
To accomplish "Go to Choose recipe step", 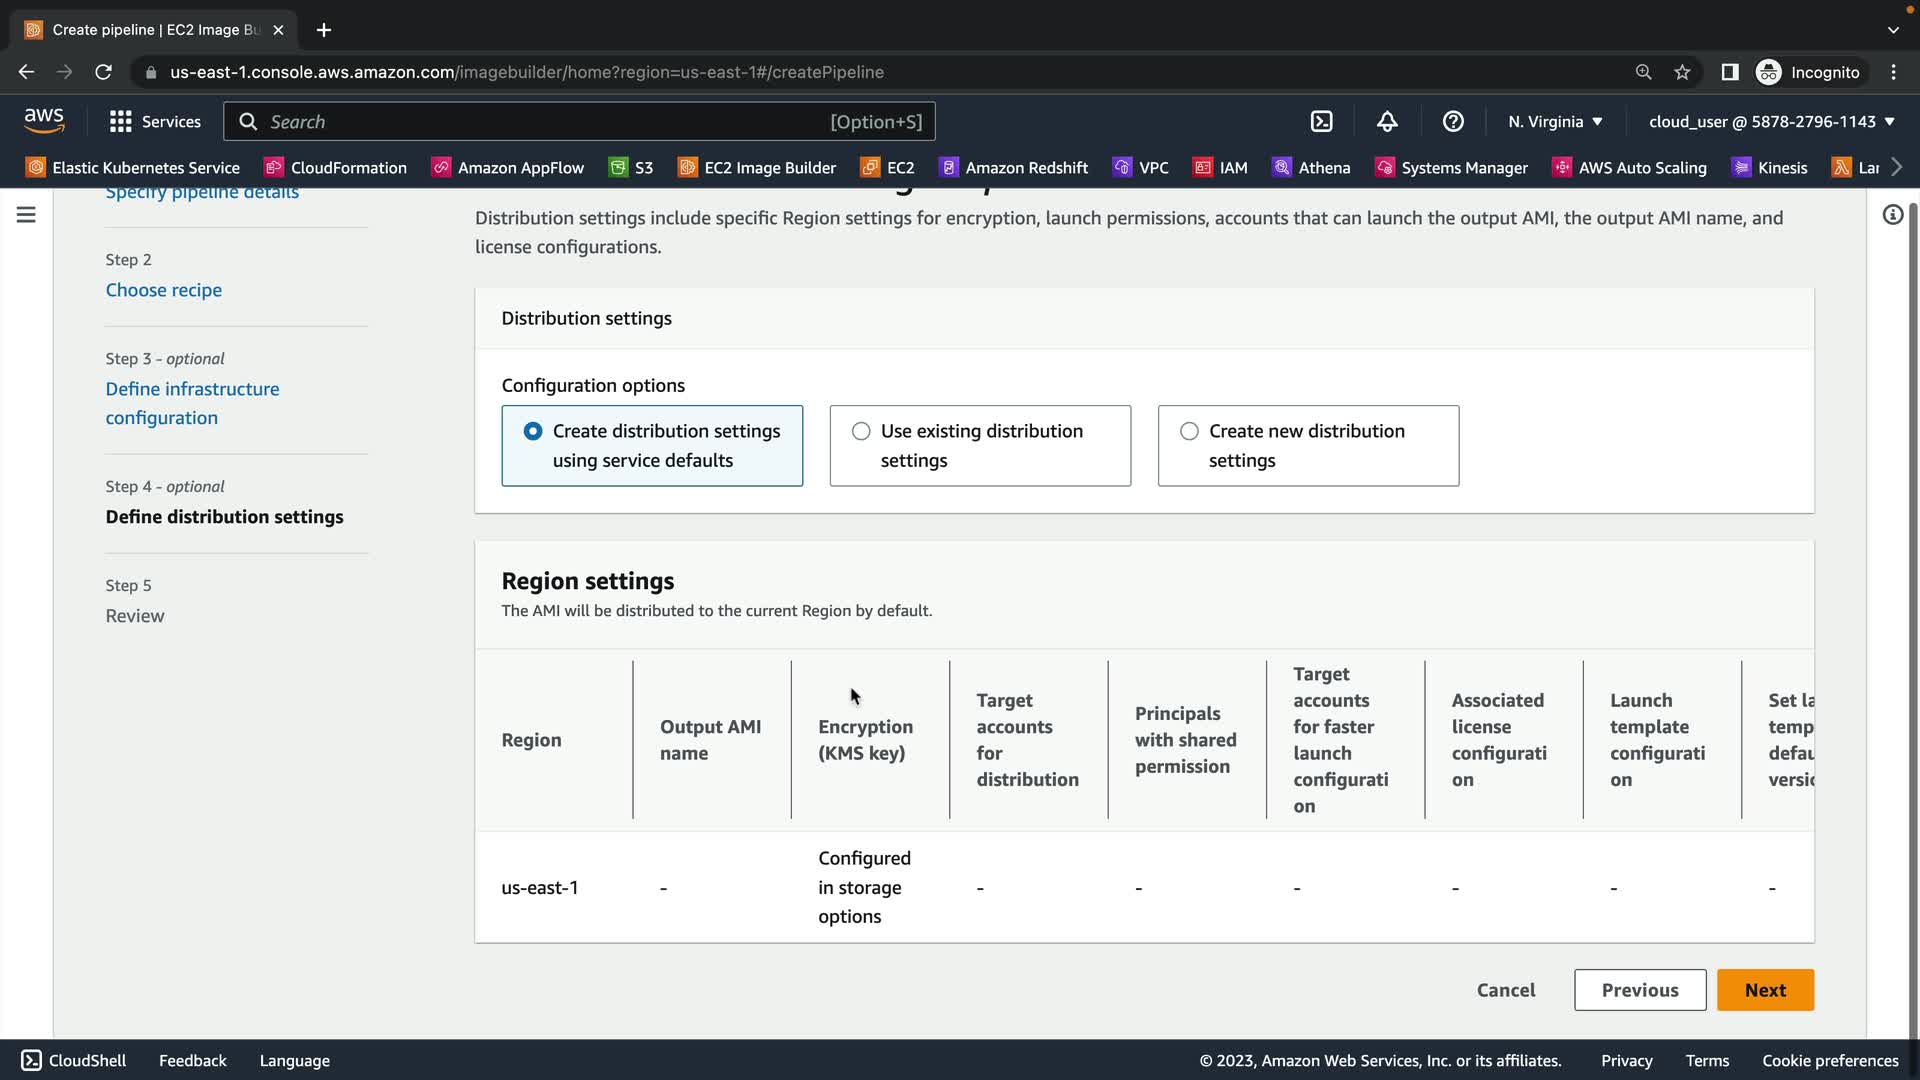I will click(x=164, y=290).
